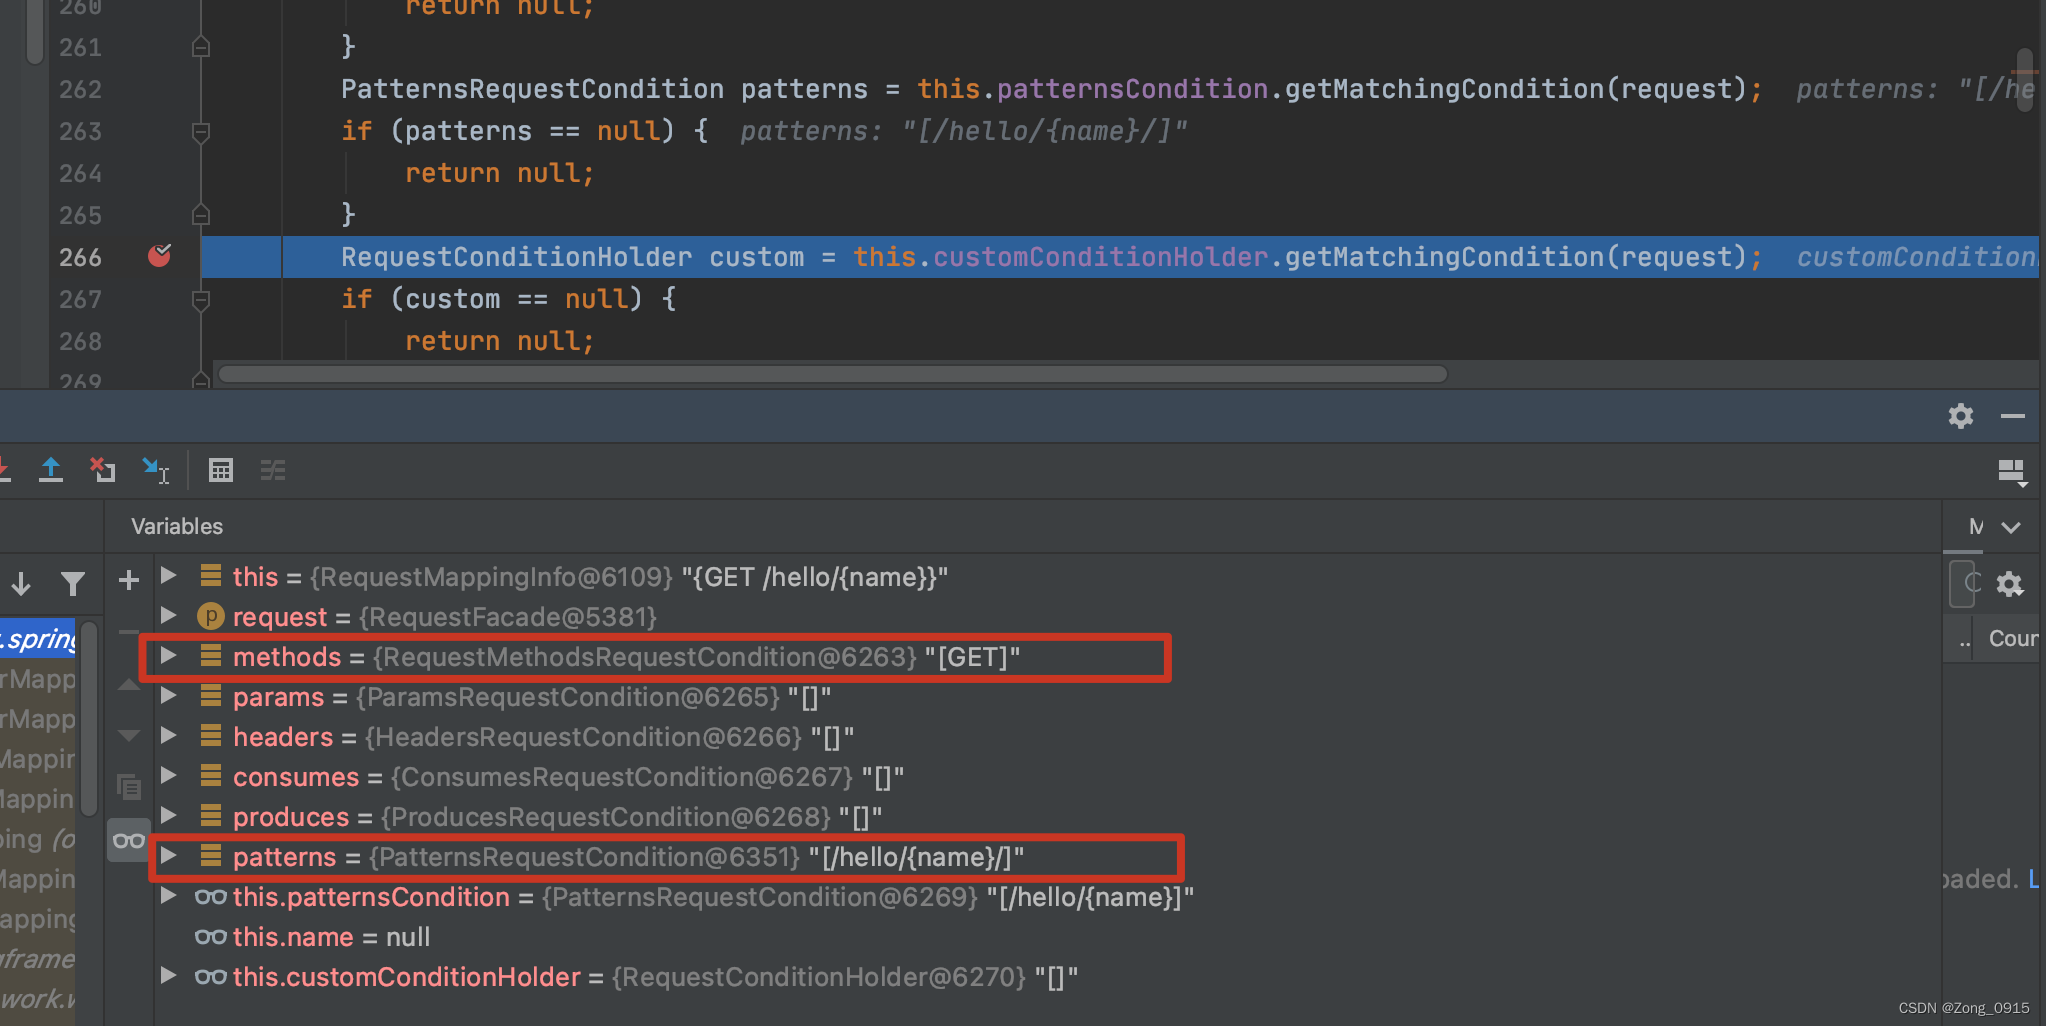Image resolution: width=2046 pixels, height=1026 pixels.
Task: Click the 'Cour' column header
Action: 2013,638
